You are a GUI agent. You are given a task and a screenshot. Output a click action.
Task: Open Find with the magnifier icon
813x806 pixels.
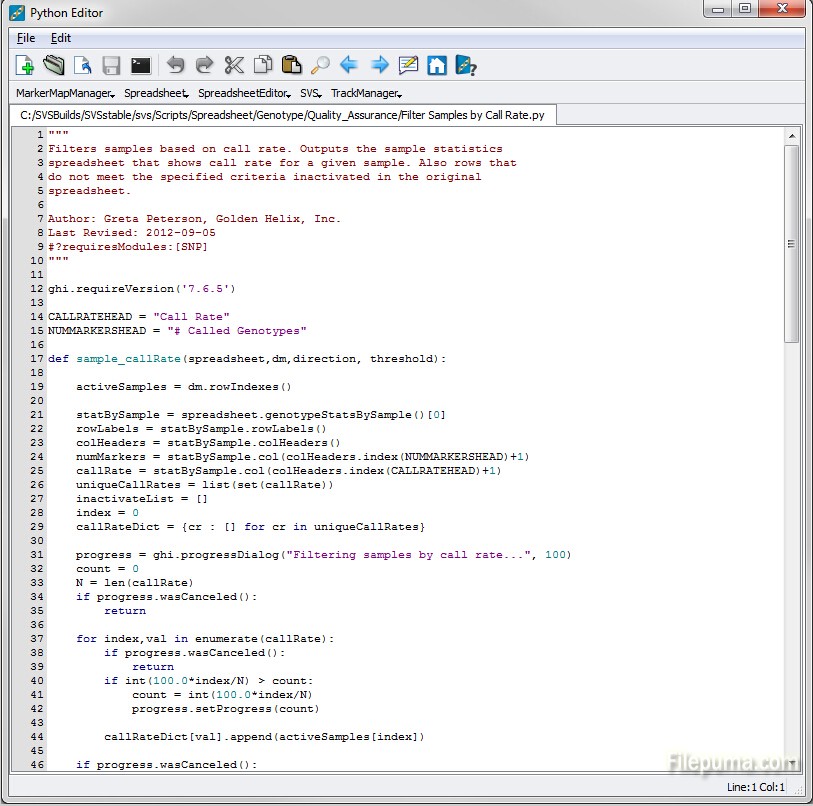click(x=320, y=66)
